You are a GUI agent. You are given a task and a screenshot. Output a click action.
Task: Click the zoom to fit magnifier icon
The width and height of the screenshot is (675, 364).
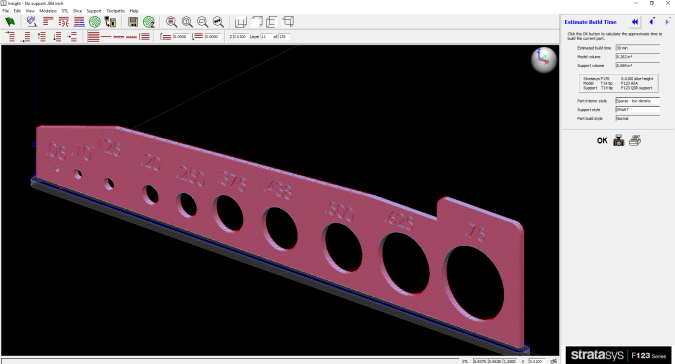pyautogui.click(x=218, y=22)
